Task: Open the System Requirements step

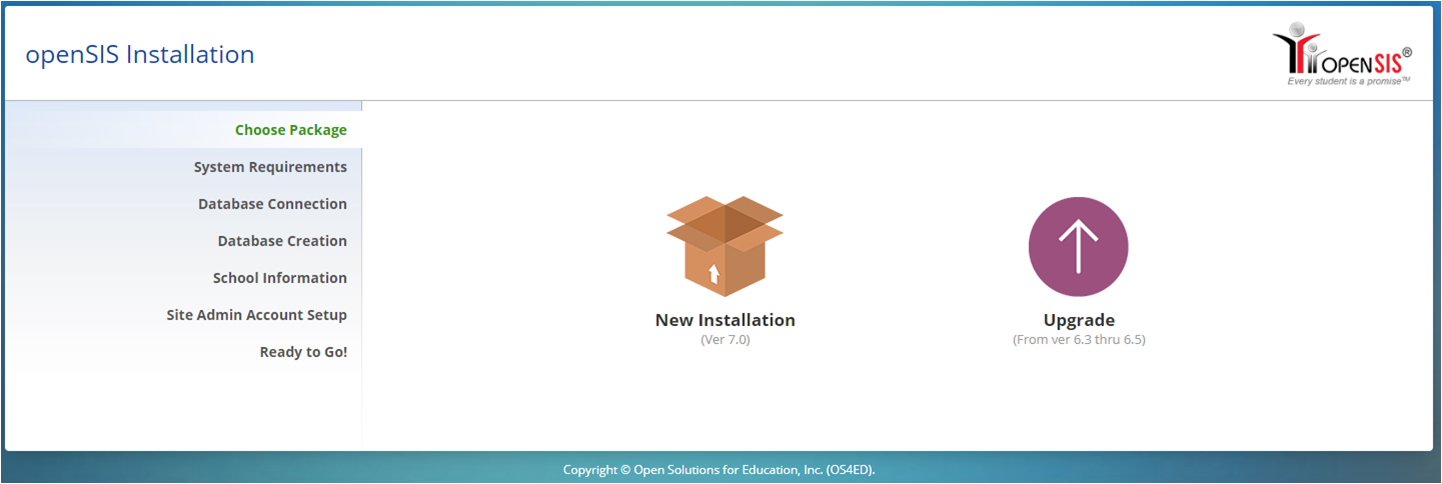Action: pyautogui.click(x=270, y=167)
